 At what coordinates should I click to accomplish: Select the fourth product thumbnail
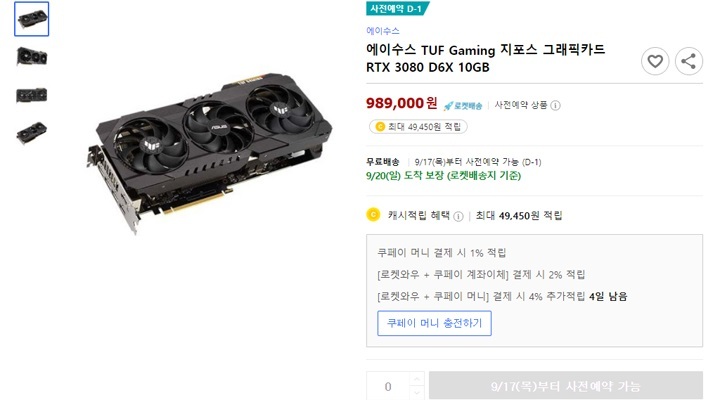(32, 133)
